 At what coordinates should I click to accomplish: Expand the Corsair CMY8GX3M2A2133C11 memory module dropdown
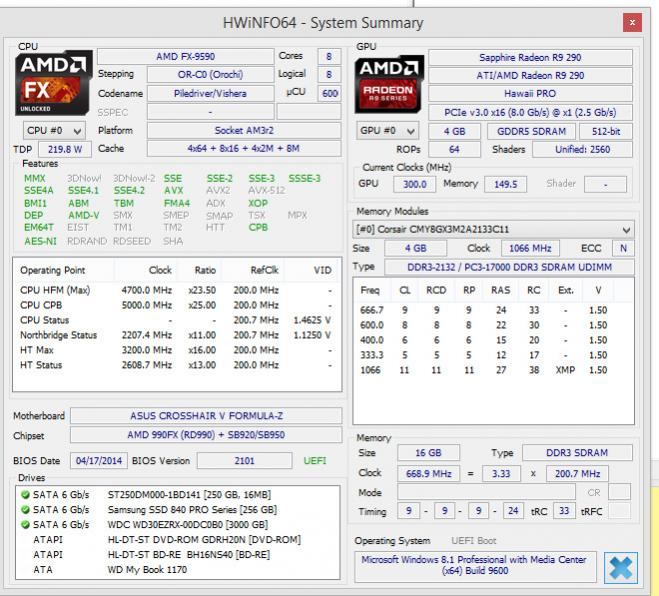pos(493,229)
